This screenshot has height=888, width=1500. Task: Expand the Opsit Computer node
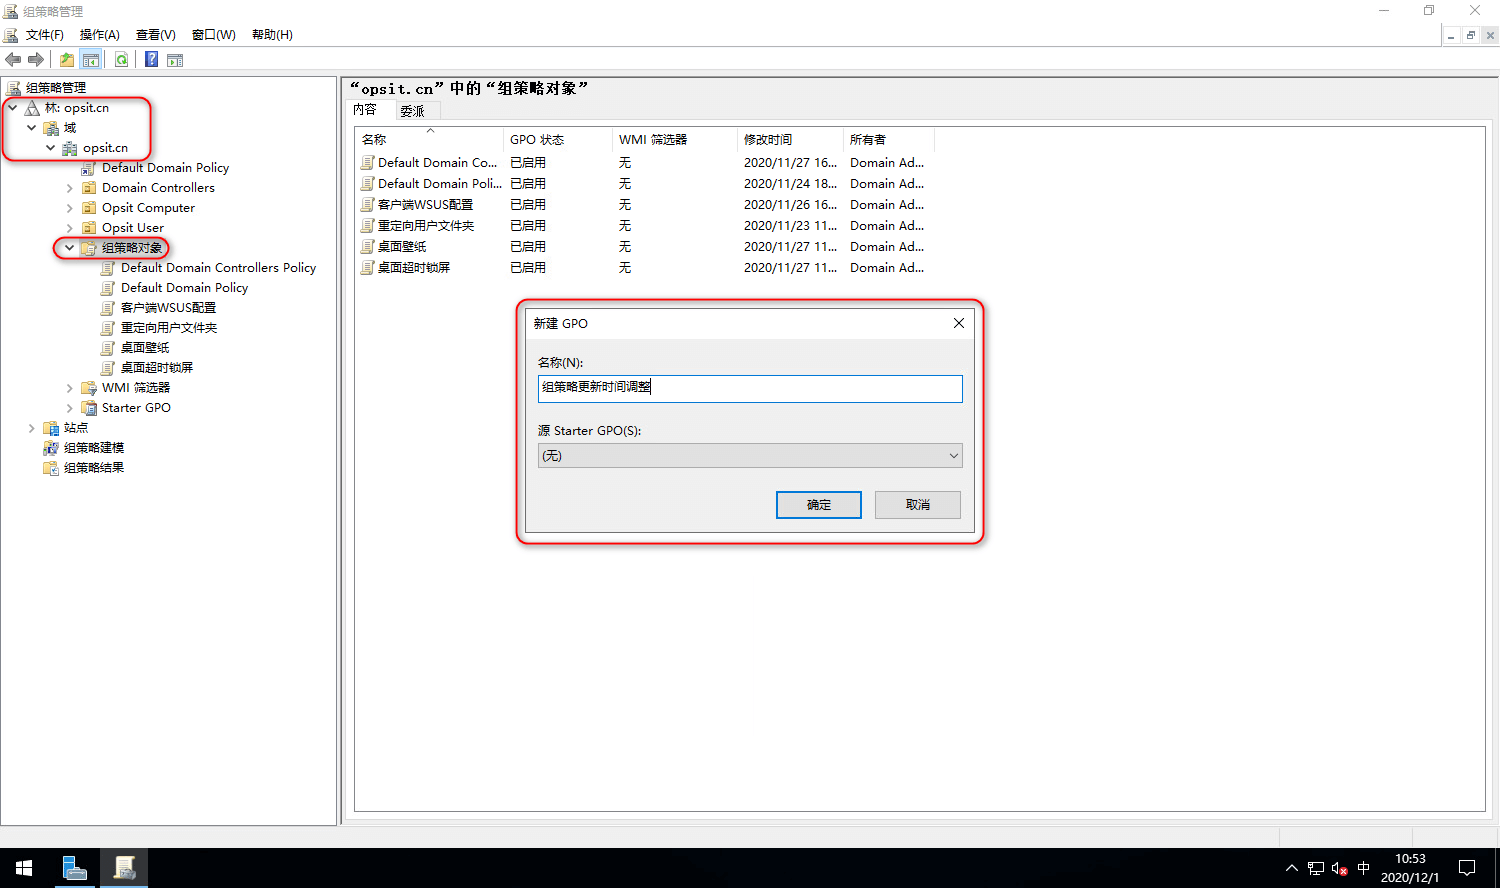point(70,208)
